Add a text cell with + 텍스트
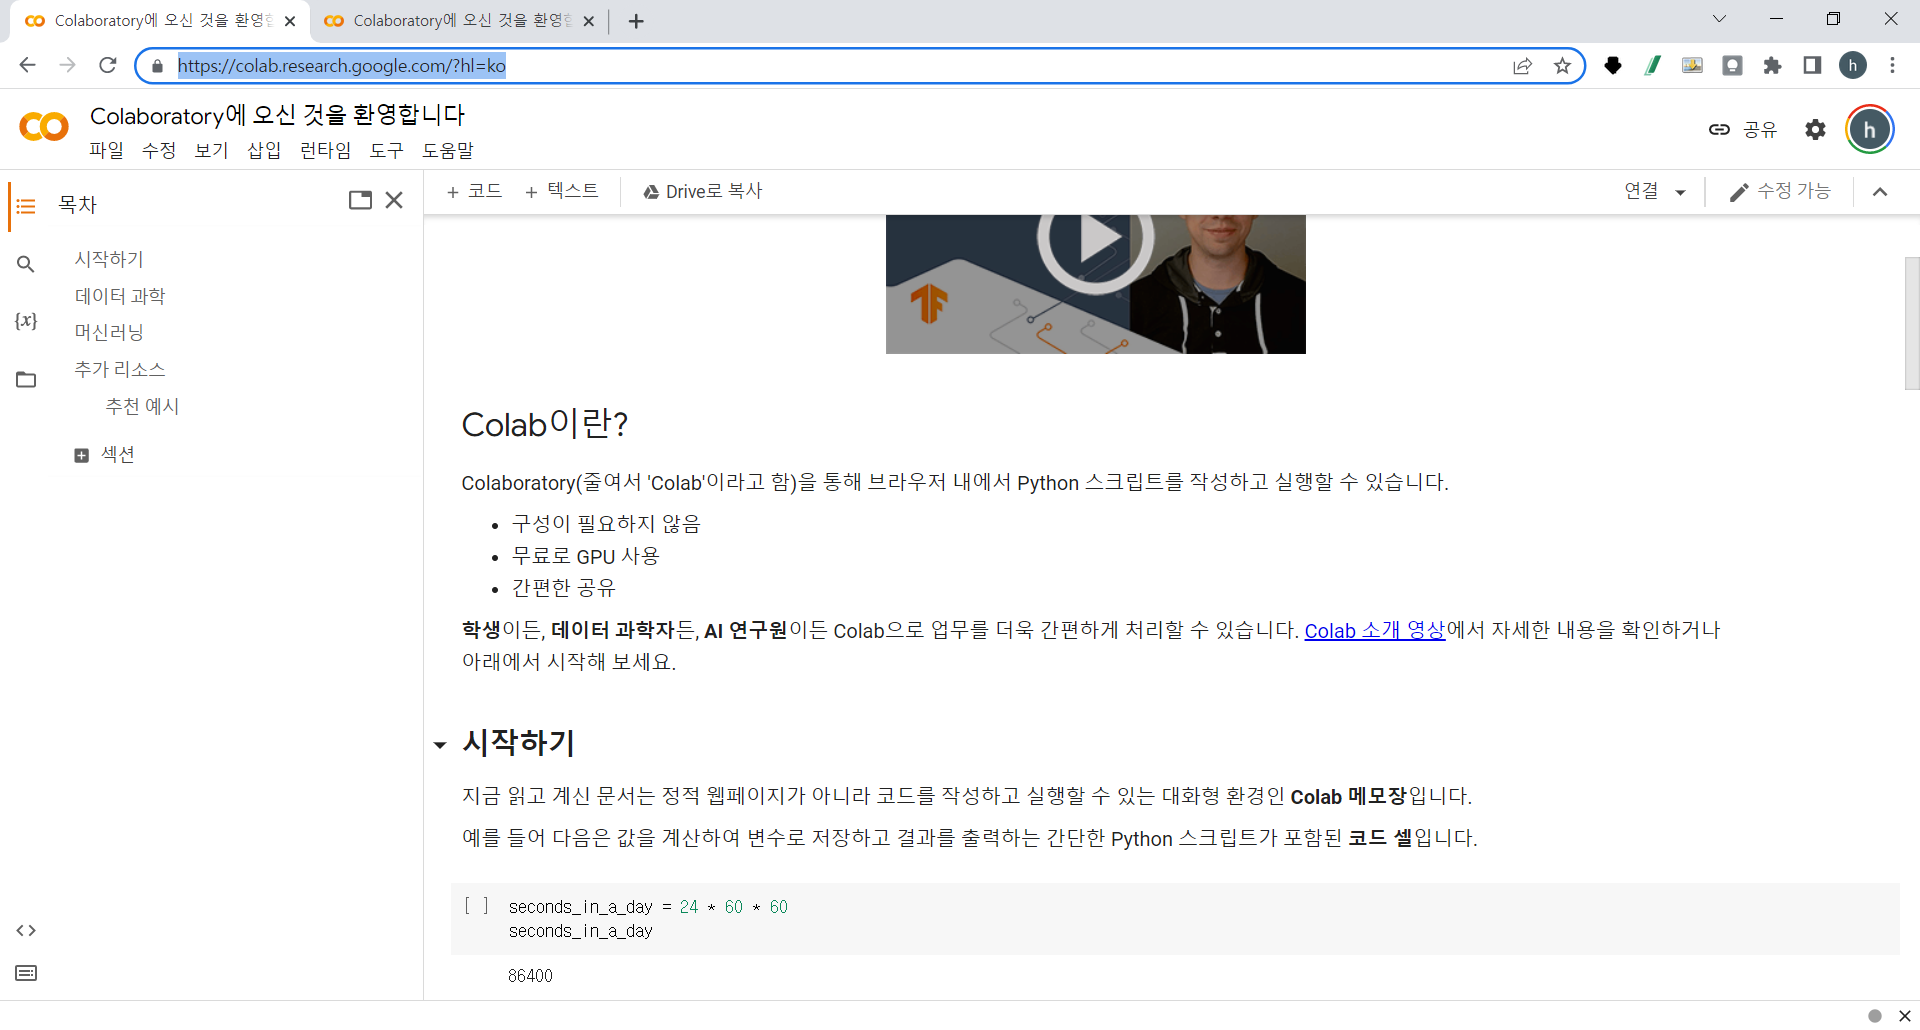The image size is (1920, 1030). coord(562,191)
